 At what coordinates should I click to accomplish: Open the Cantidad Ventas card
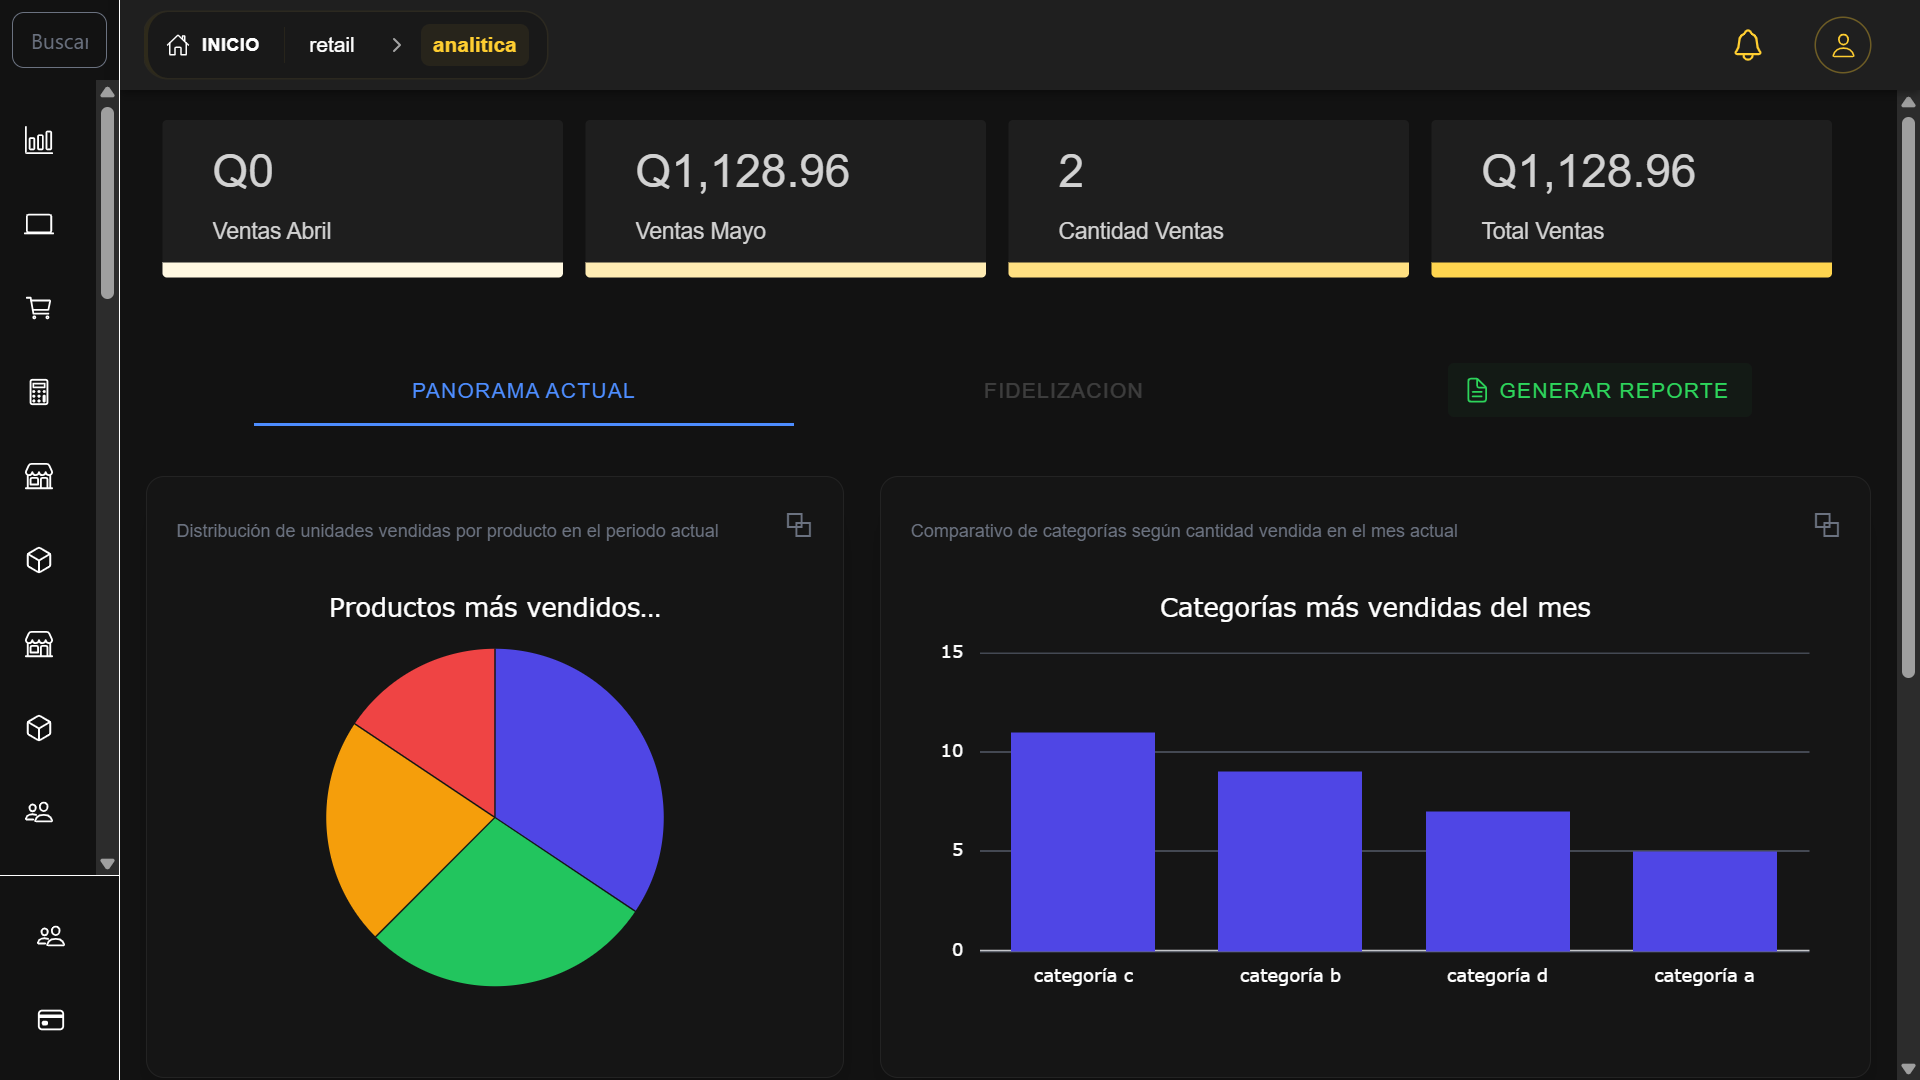[x=1208, y=198]
